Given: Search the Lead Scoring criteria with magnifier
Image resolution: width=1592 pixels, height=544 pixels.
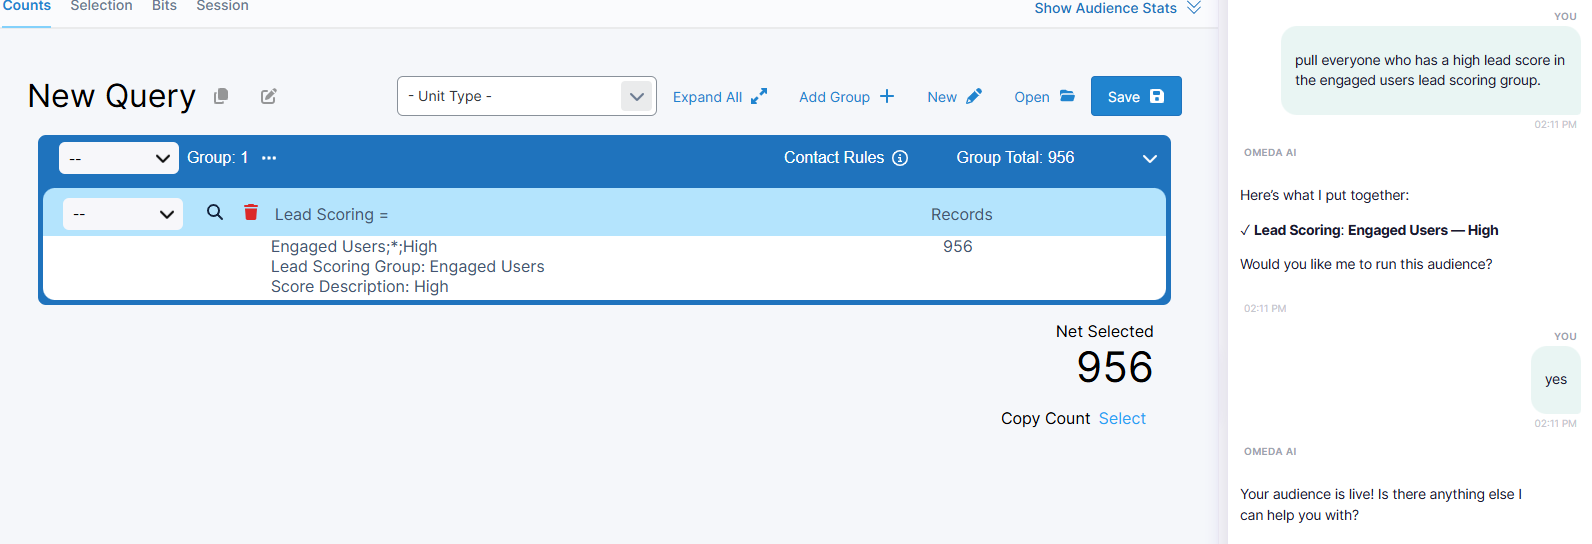Looking at the screenshot, I should [215, 212].
